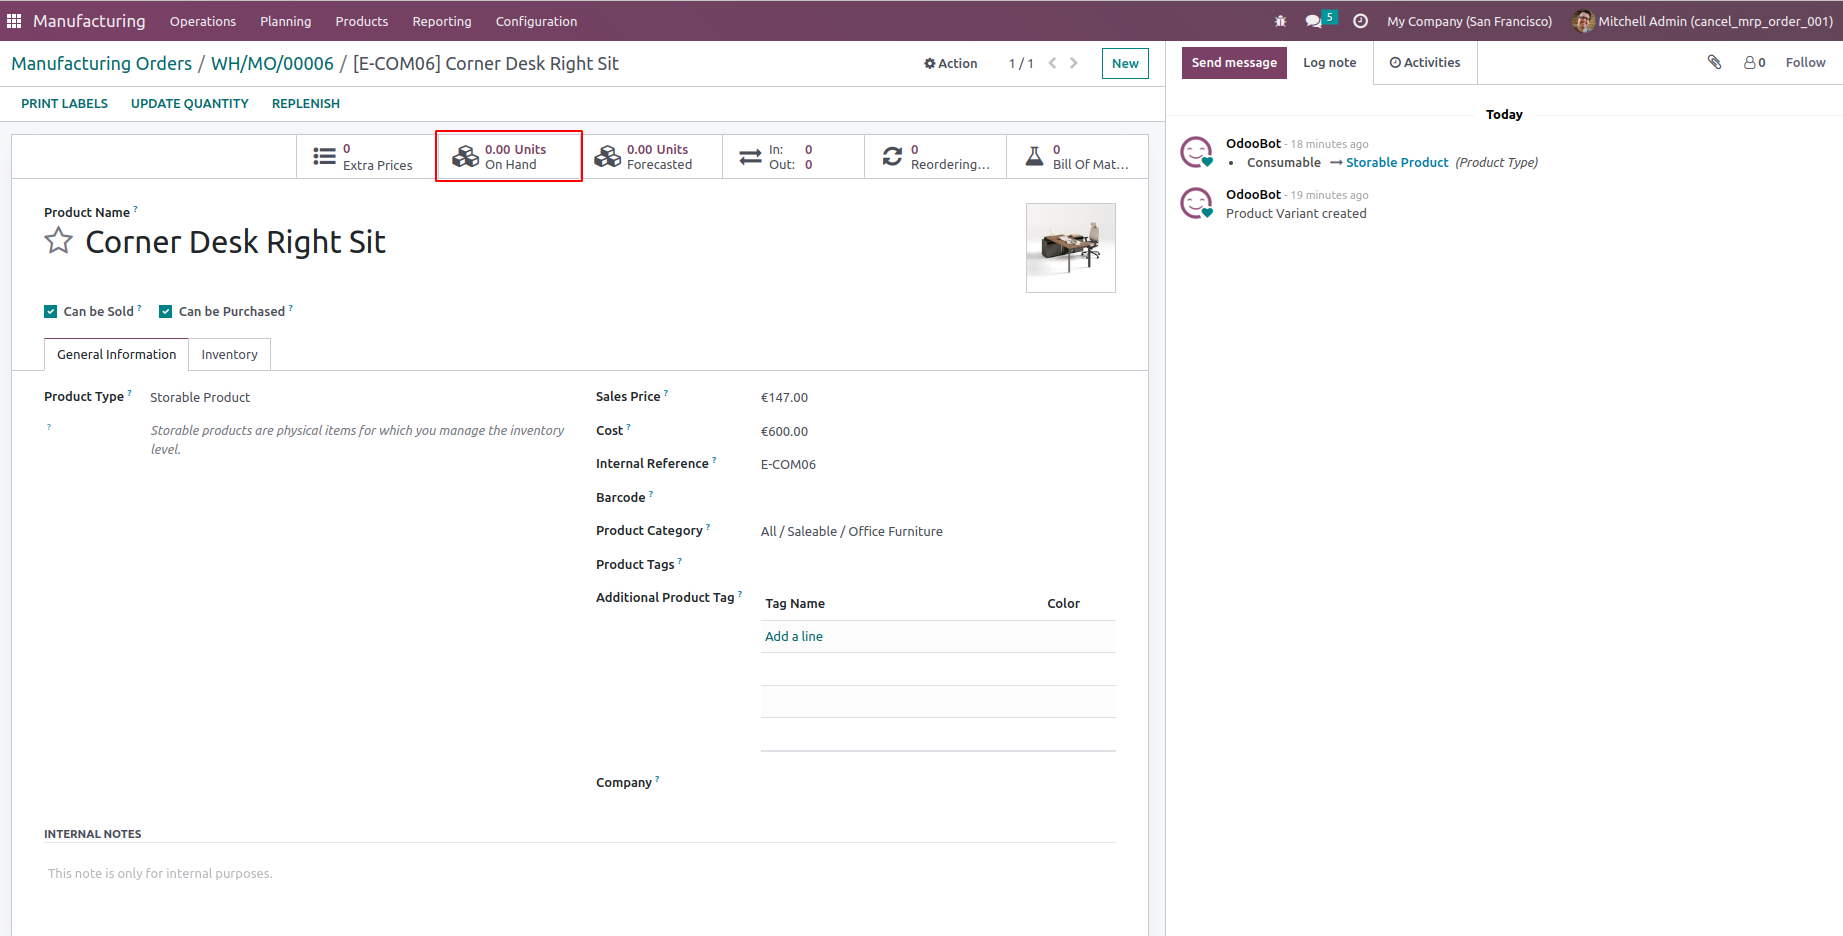1843x936 pixels.
Task: Open the Configuration menu
Action: 536,21
